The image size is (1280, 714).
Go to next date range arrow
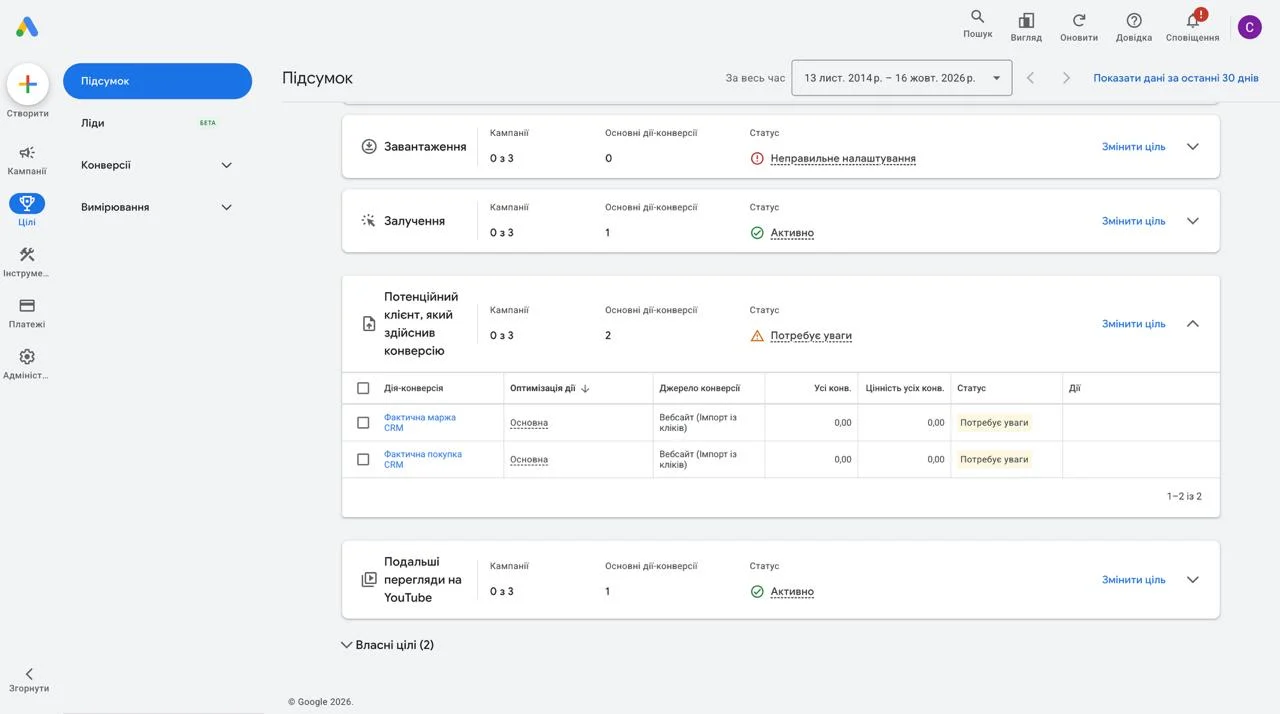[1067, 78]
